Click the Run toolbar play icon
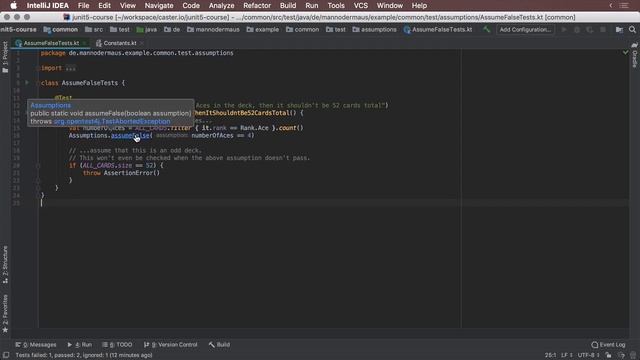Screen dimensions: 640x360 [x=564, y=29]
